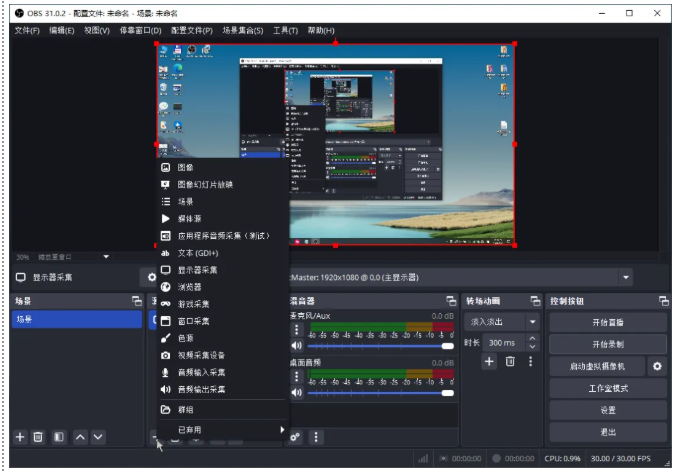This screenshot has width=673, height=472.
Task: Select 游戏采集 game capture
Action: pos(222,304)
